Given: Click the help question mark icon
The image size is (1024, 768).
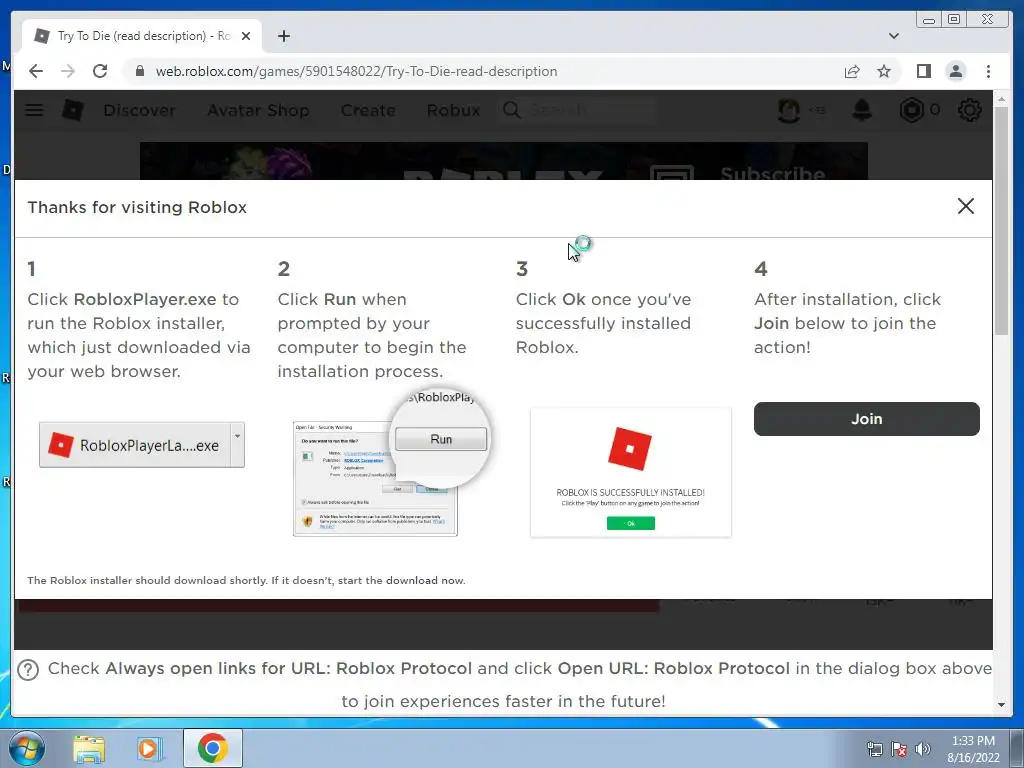Looking at the screenshot, I should coord(28,669).
